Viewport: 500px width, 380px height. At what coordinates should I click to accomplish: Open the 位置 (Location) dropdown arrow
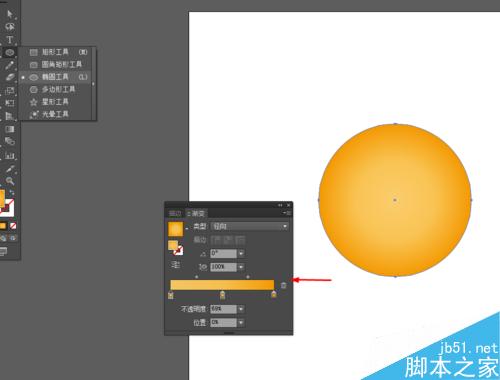tap(241, 323)
